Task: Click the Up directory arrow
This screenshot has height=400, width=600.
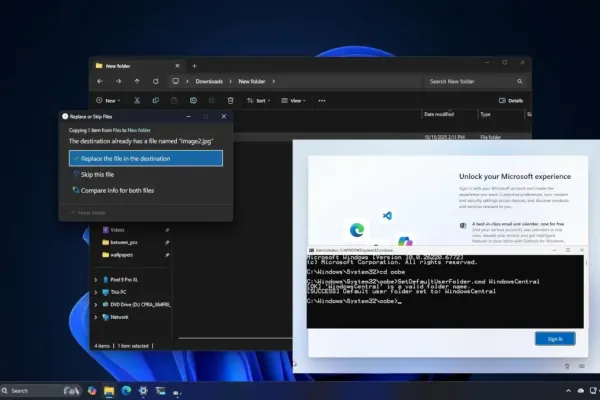Action: point(137,81)
